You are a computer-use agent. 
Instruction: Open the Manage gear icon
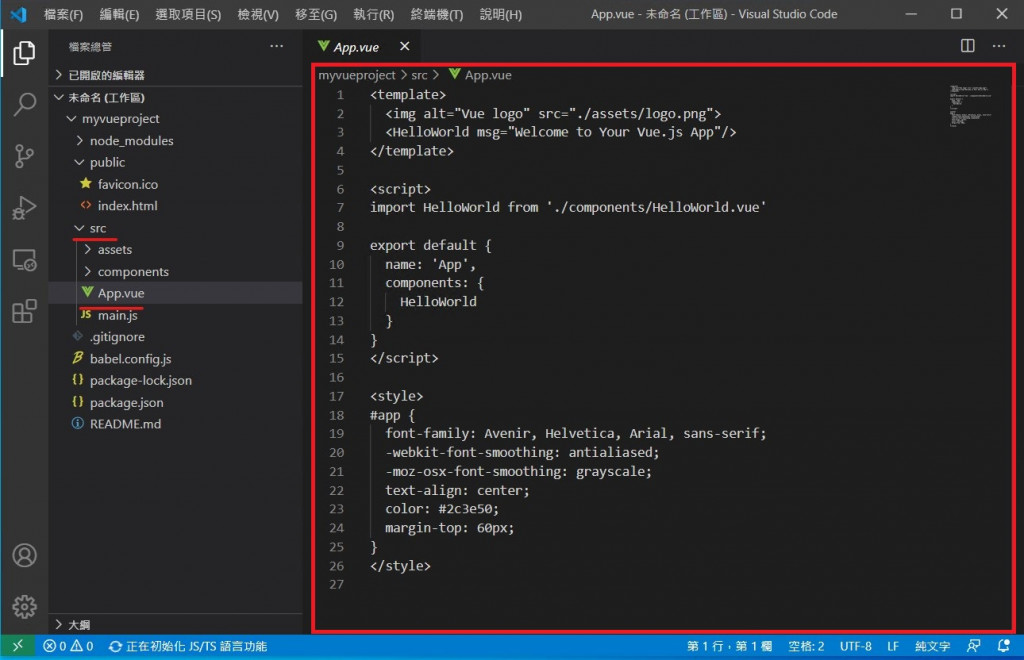coord(24,607)
